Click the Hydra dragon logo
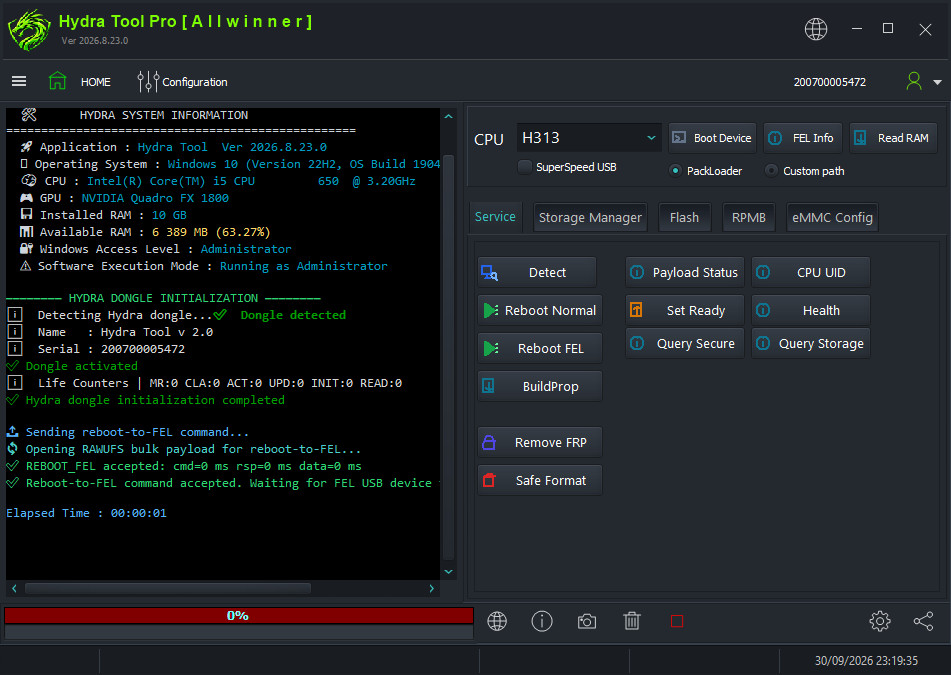Screen dimensions: 951x675 pyautogui.click(x=29, y=30)
